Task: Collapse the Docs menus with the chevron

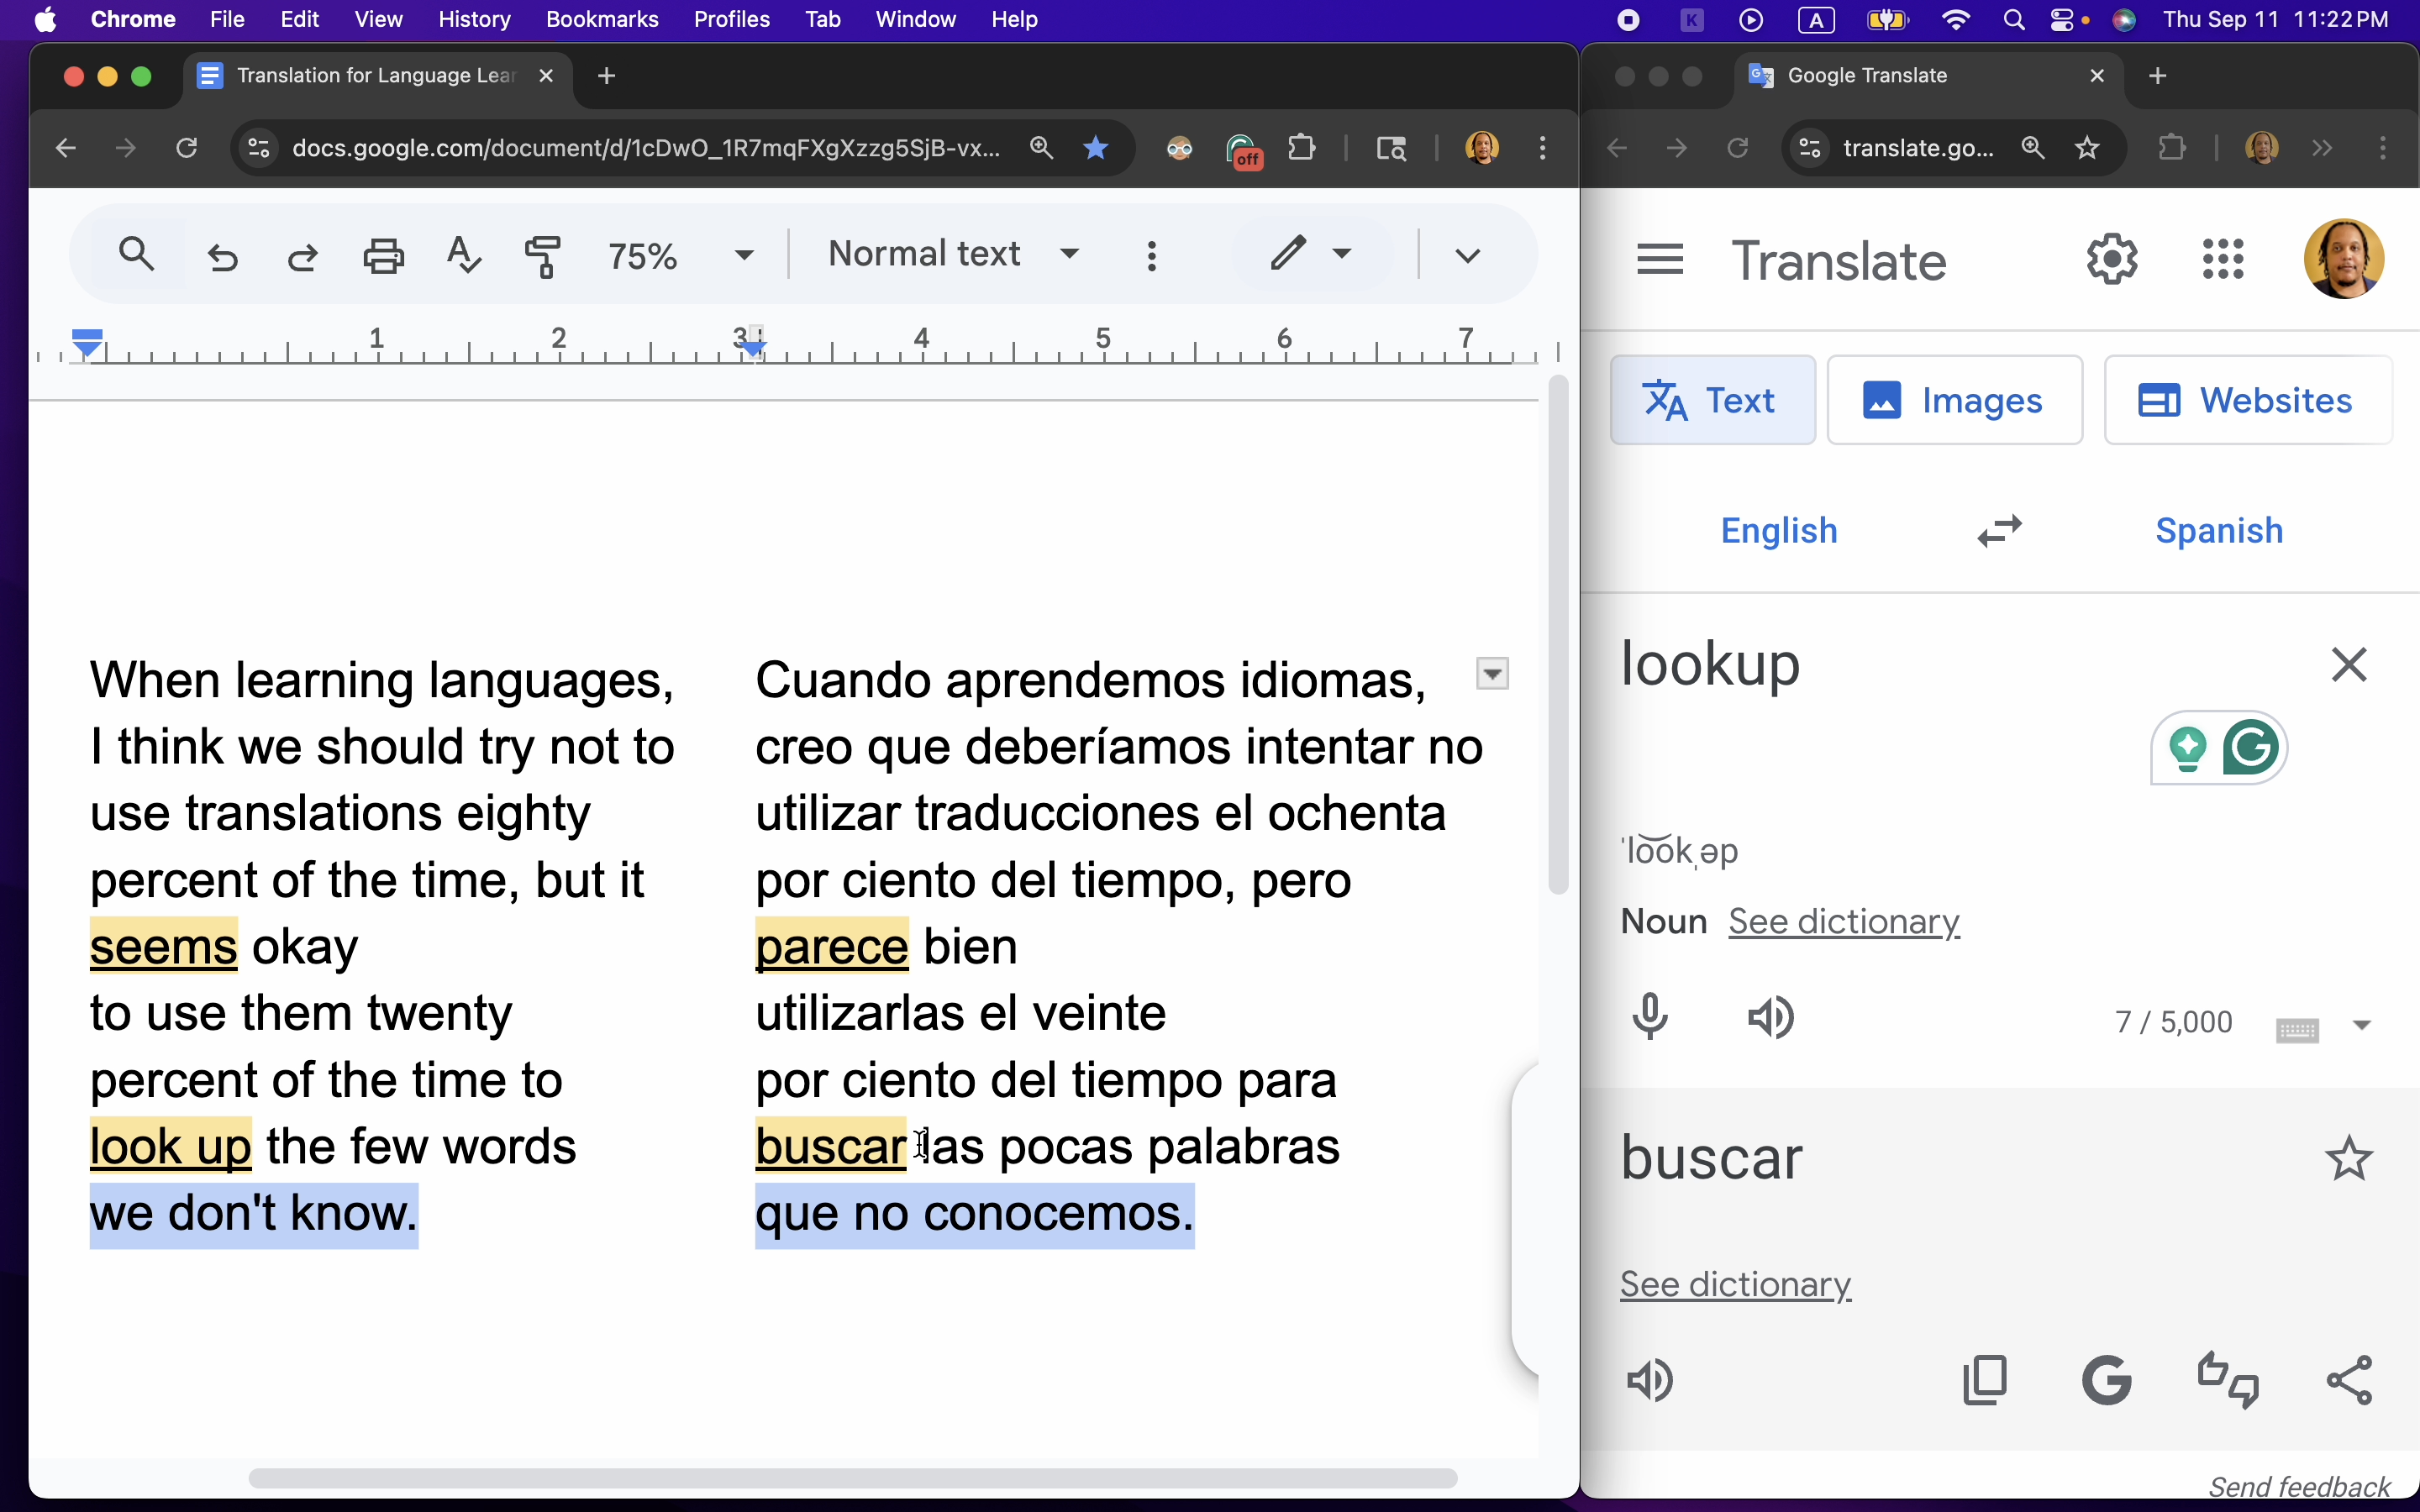Action: click(x=1467, y=256)
